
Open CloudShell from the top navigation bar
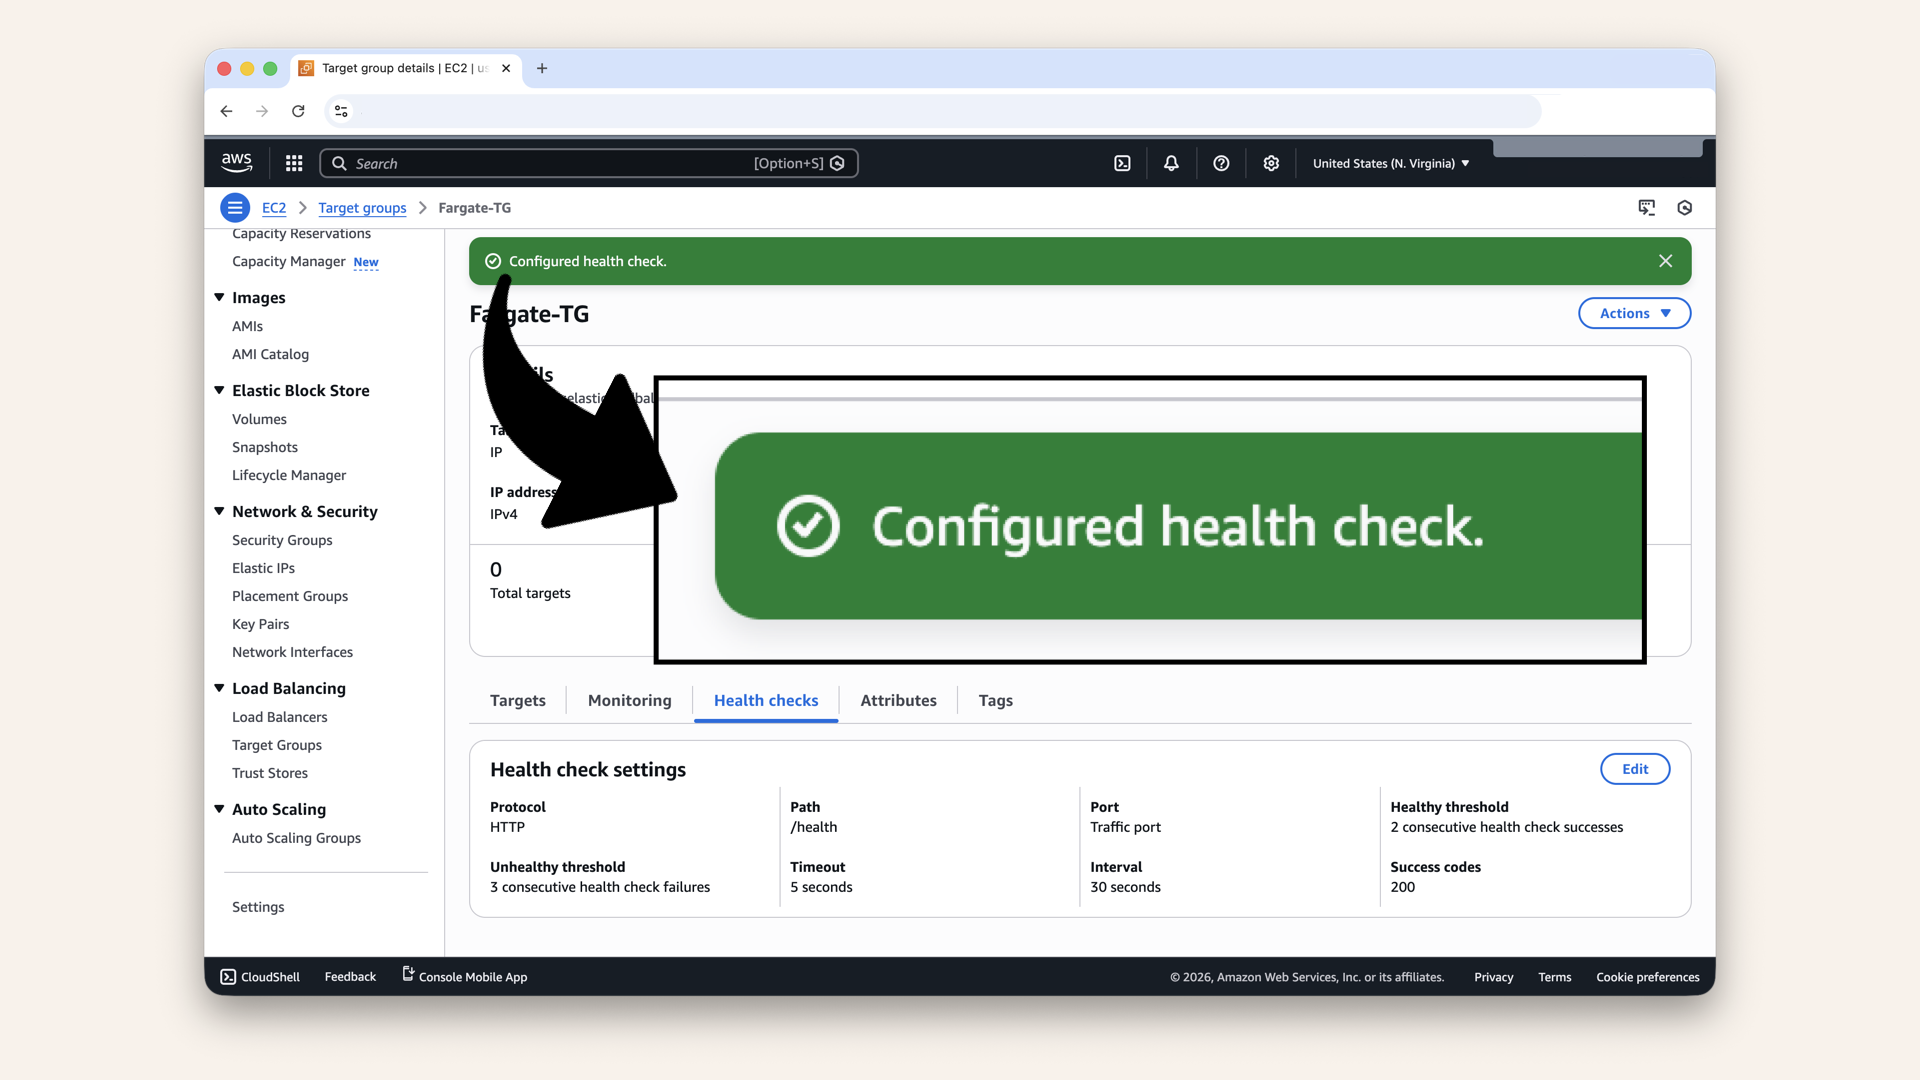point(1122,162)
